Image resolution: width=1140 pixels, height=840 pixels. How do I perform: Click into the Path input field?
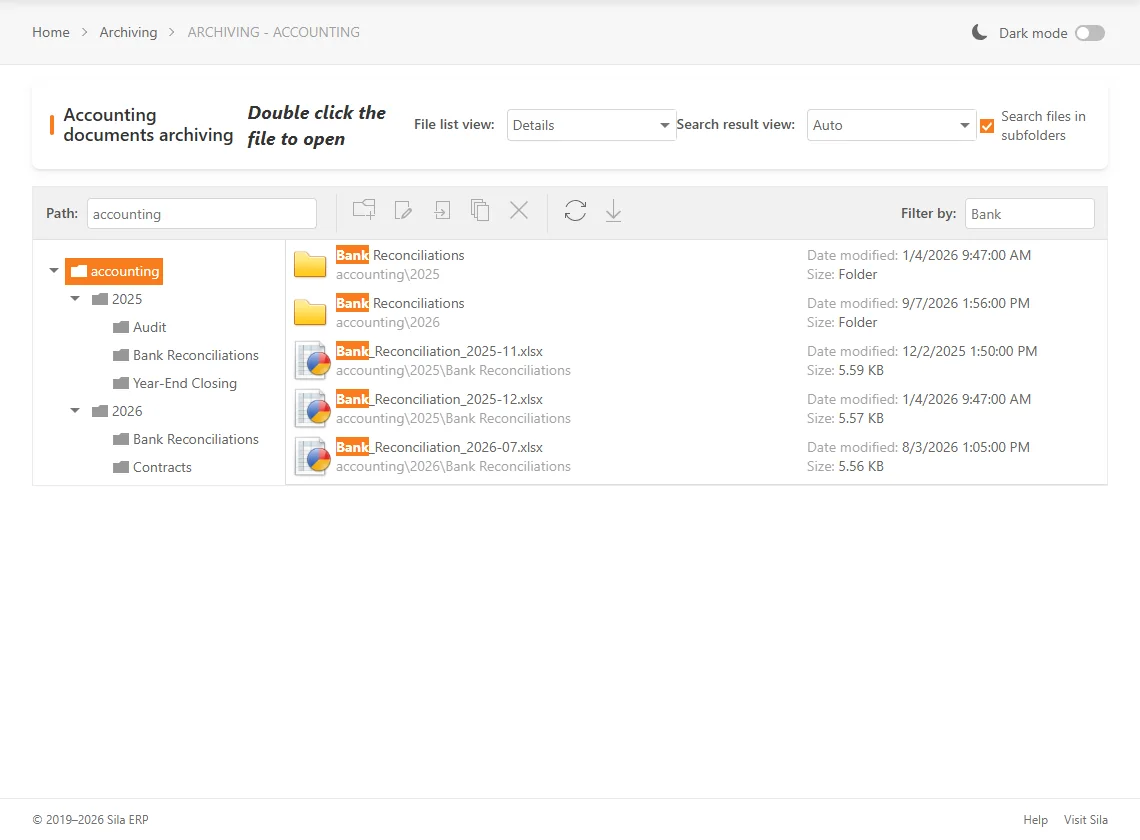[201, 214]
